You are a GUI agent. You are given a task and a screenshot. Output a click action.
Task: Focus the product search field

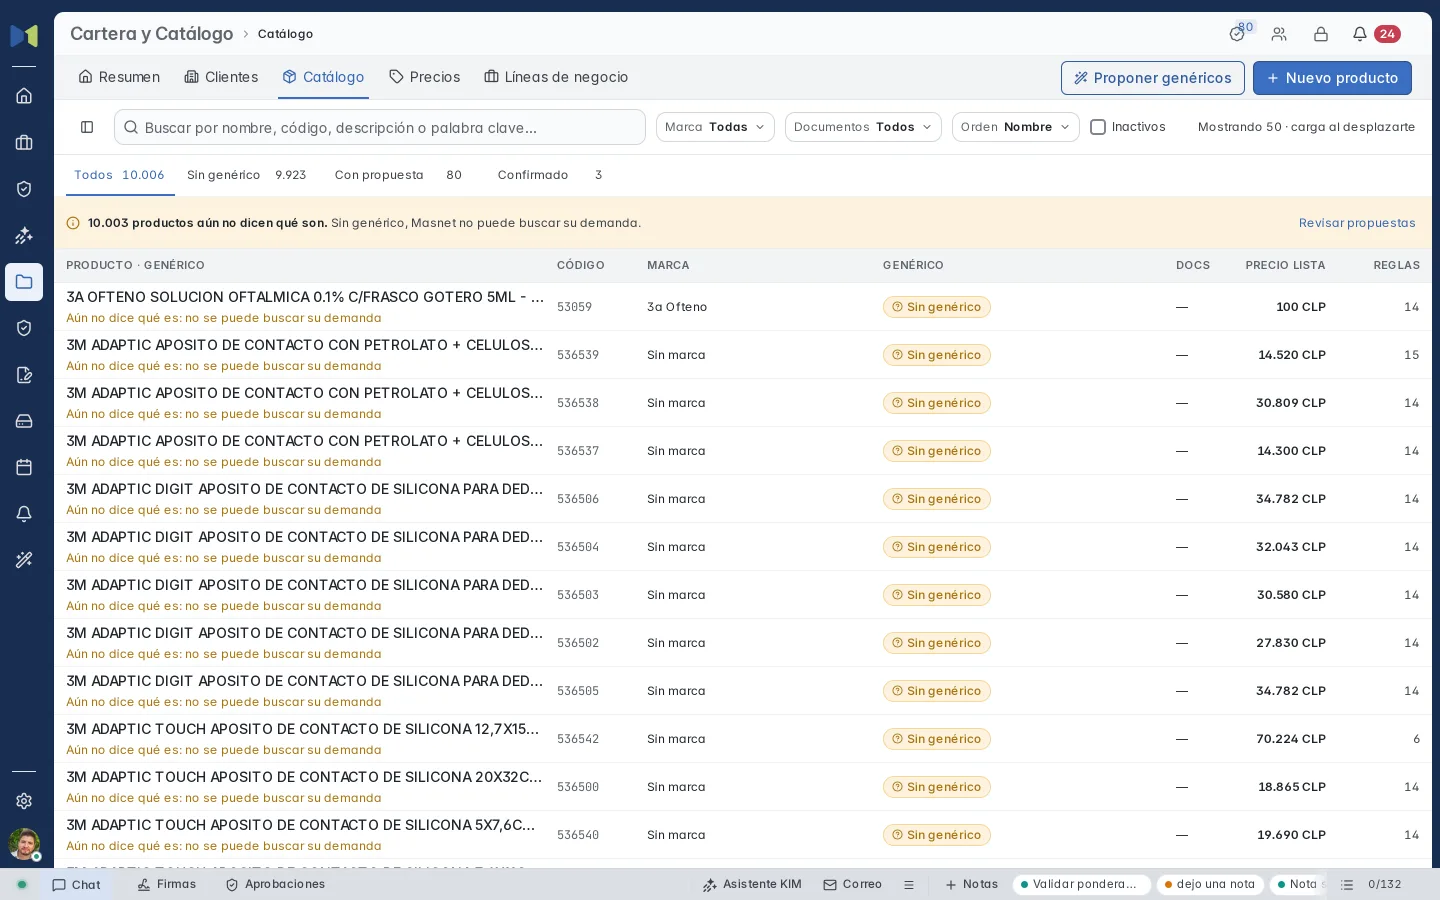pos(380,127)
